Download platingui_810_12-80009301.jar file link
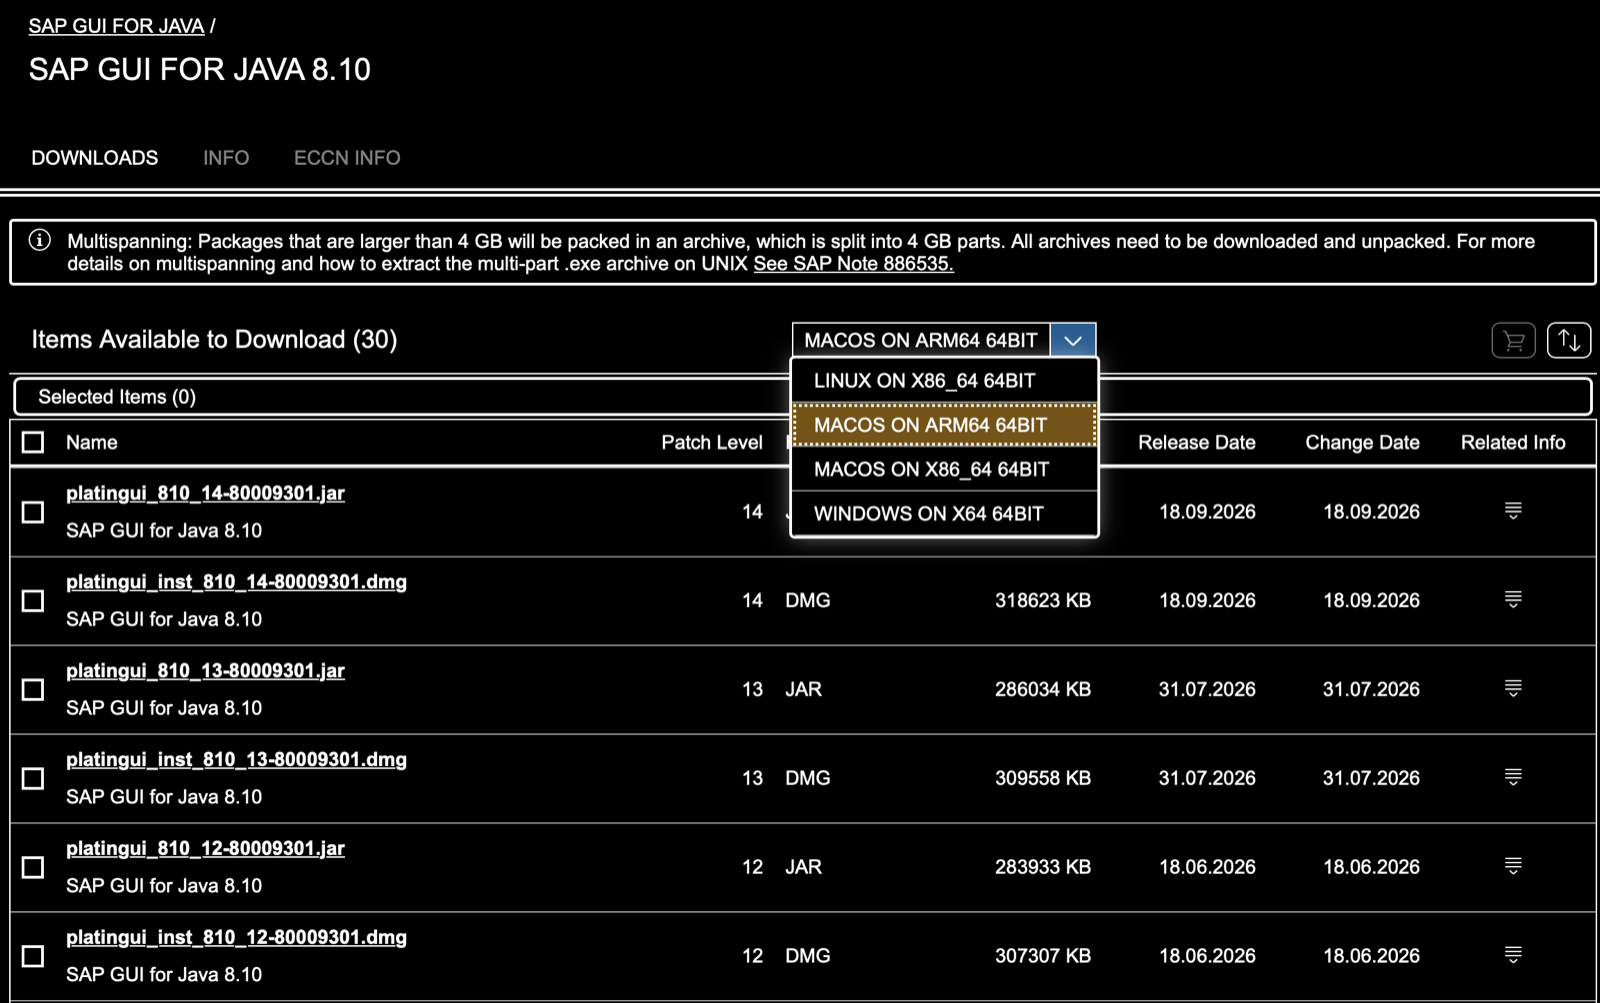 click(x=205, y=848)
